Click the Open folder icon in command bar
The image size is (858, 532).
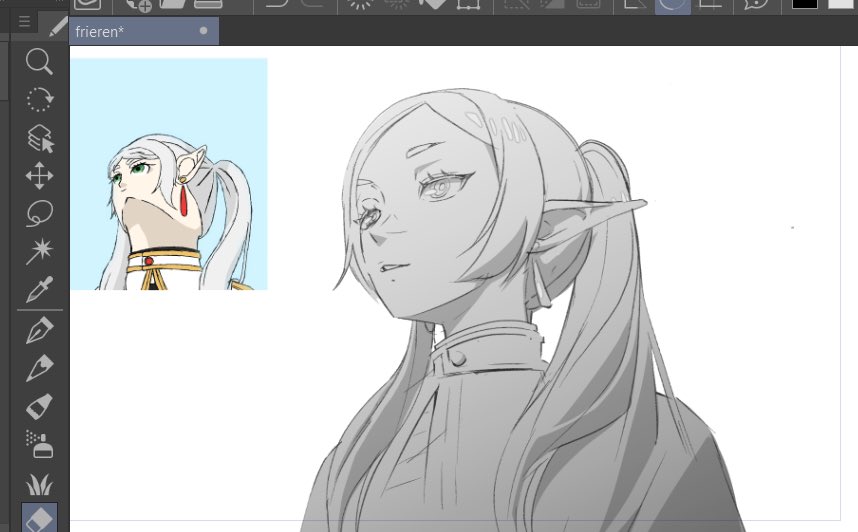click(x=173, y=4)
